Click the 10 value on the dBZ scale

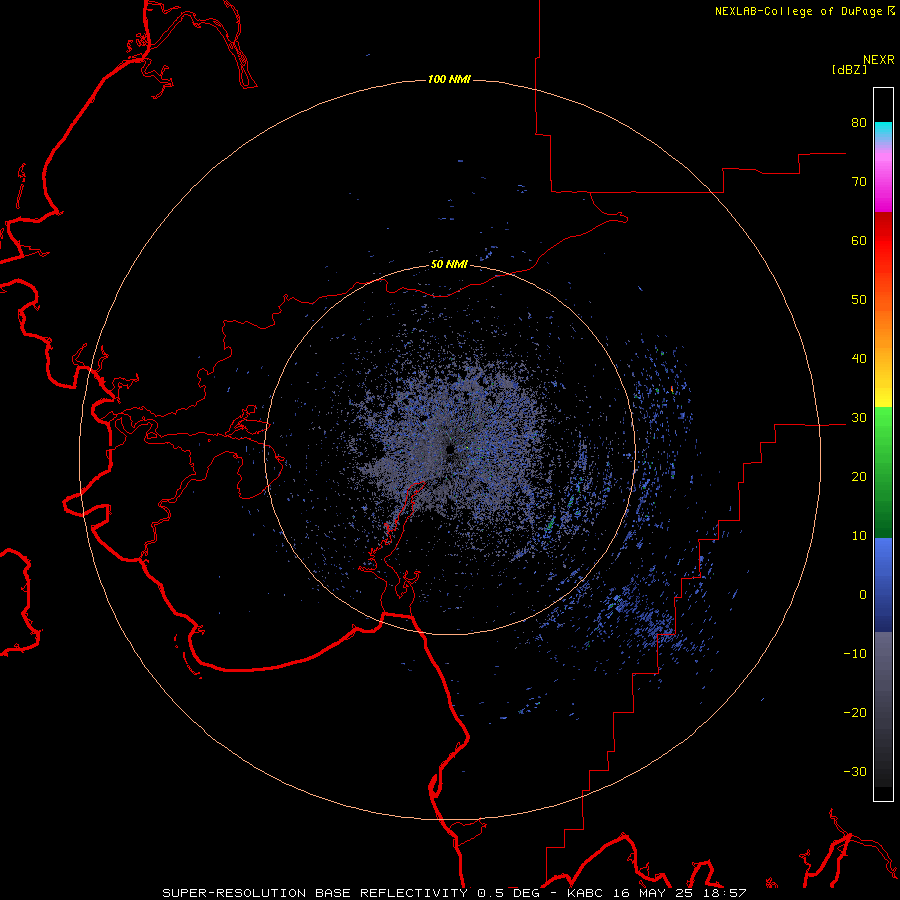pyautogui.click(x=859, y=536)
